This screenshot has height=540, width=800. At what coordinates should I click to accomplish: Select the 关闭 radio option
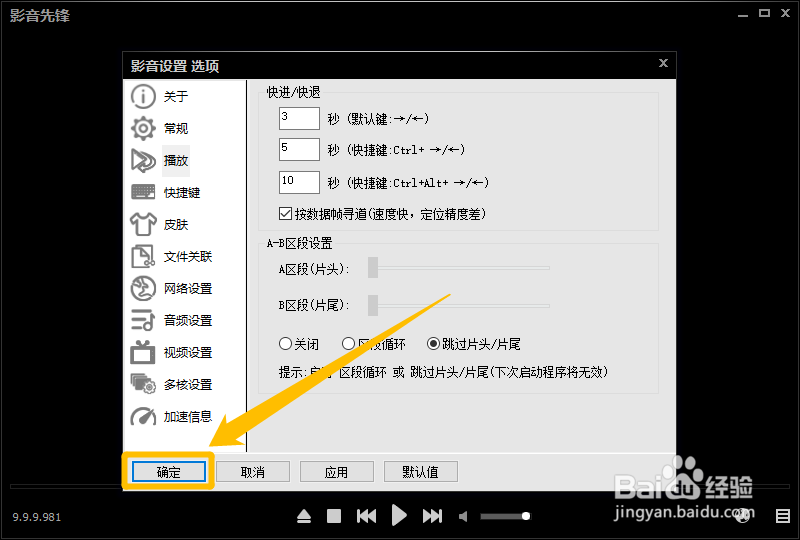pyautogui.click(x=285, y=343)
